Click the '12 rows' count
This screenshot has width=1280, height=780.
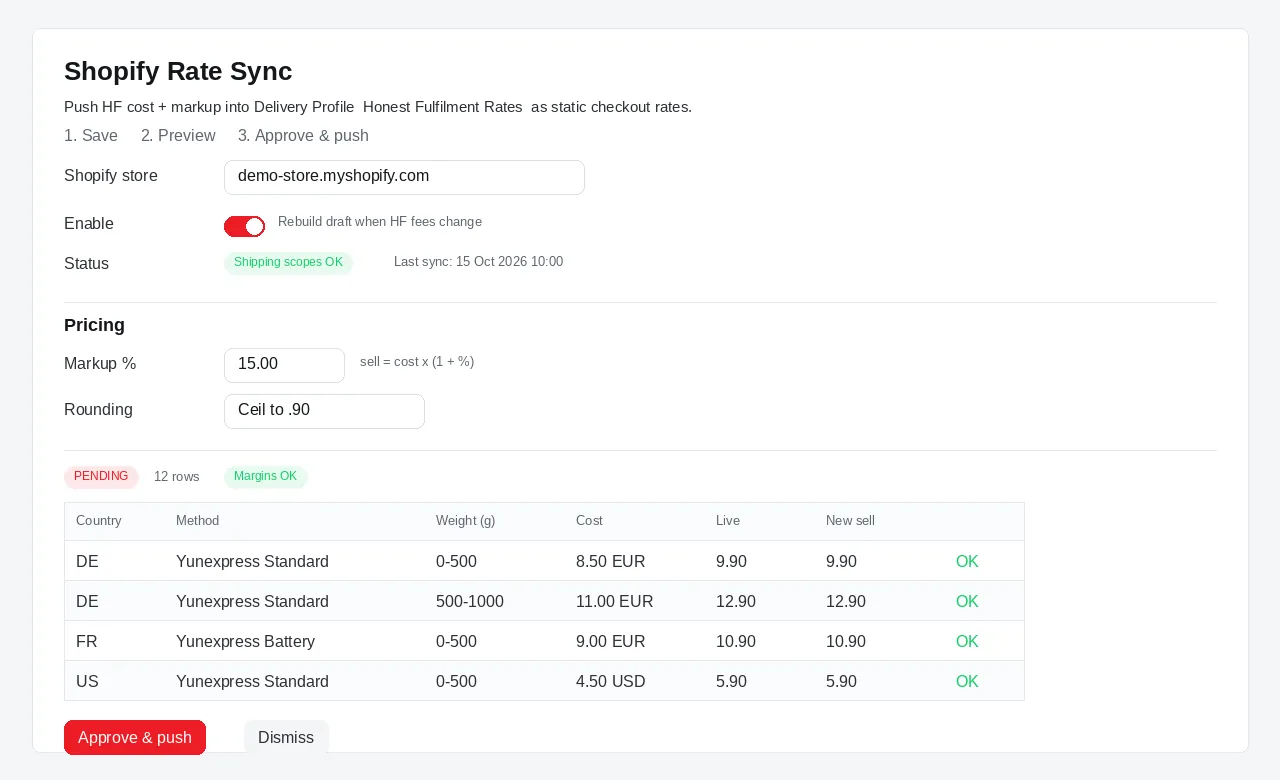177,477
